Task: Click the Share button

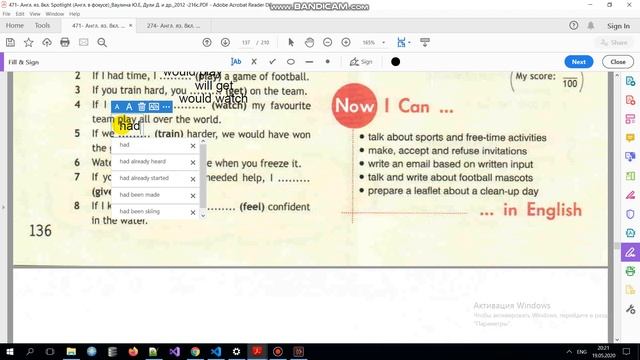Action: 614,42
